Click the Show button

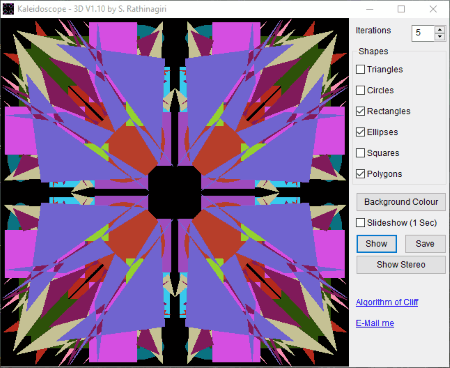click(377, 244)
